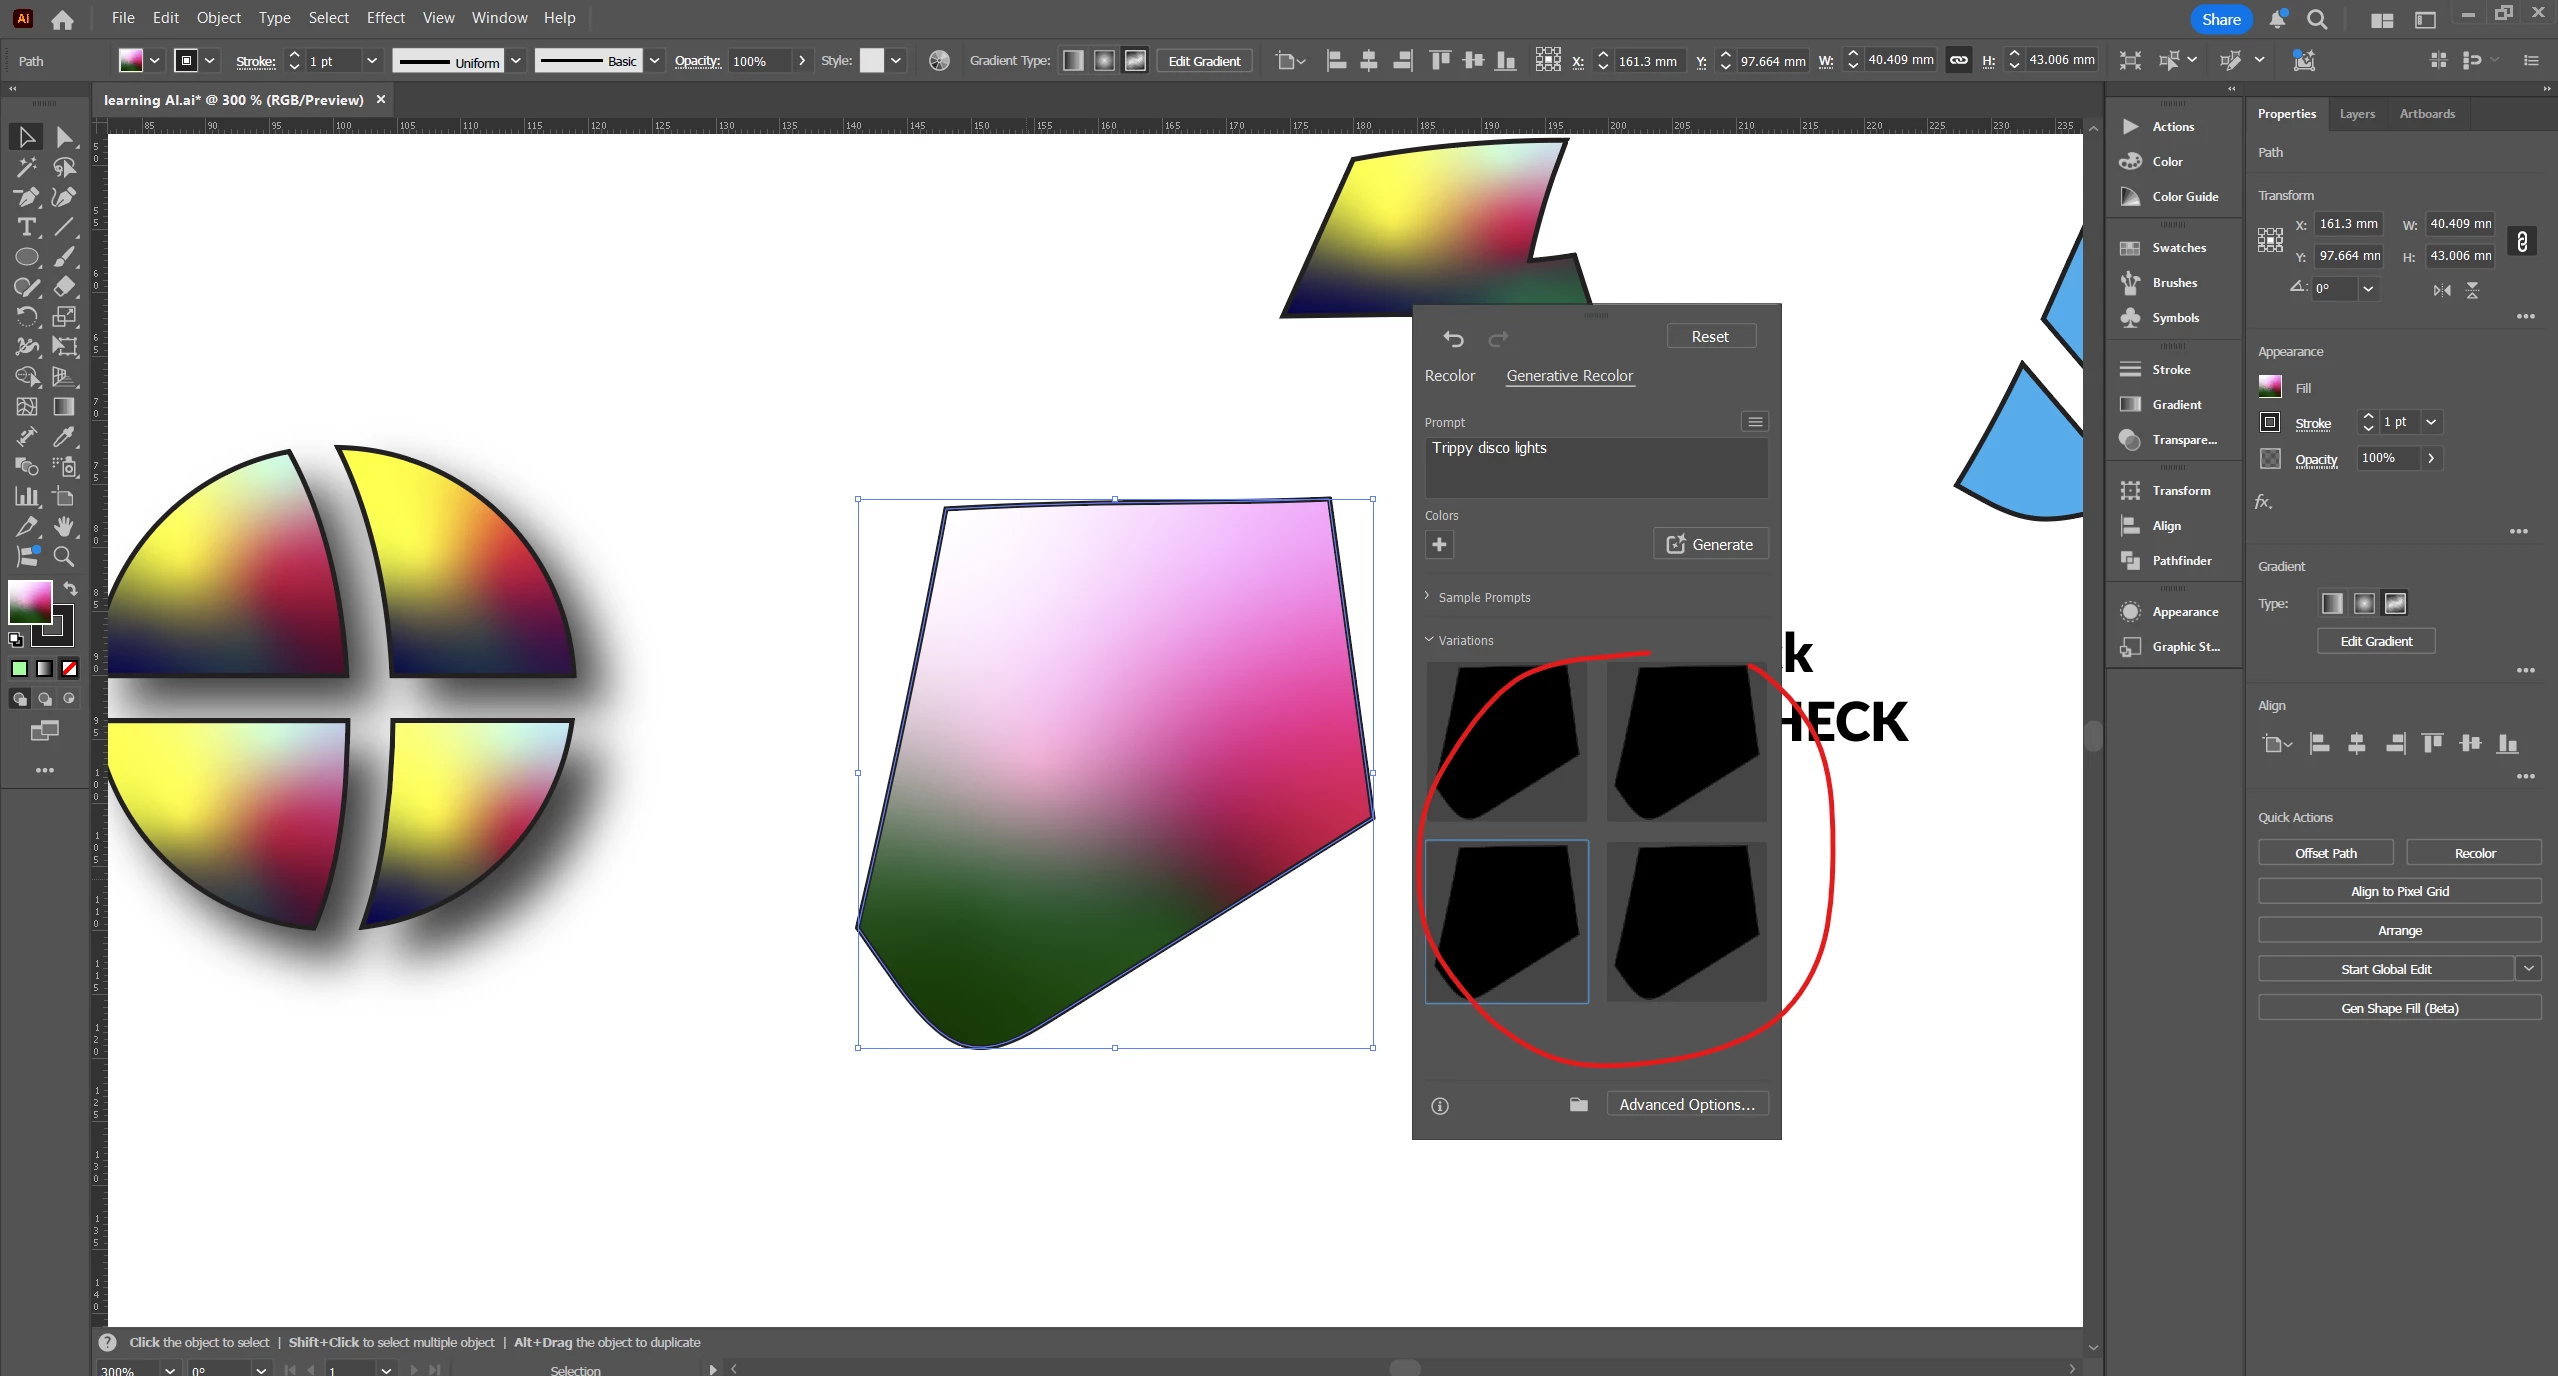
Task: Open the Pathfinder panel icon
Action: coord(2131,561)
